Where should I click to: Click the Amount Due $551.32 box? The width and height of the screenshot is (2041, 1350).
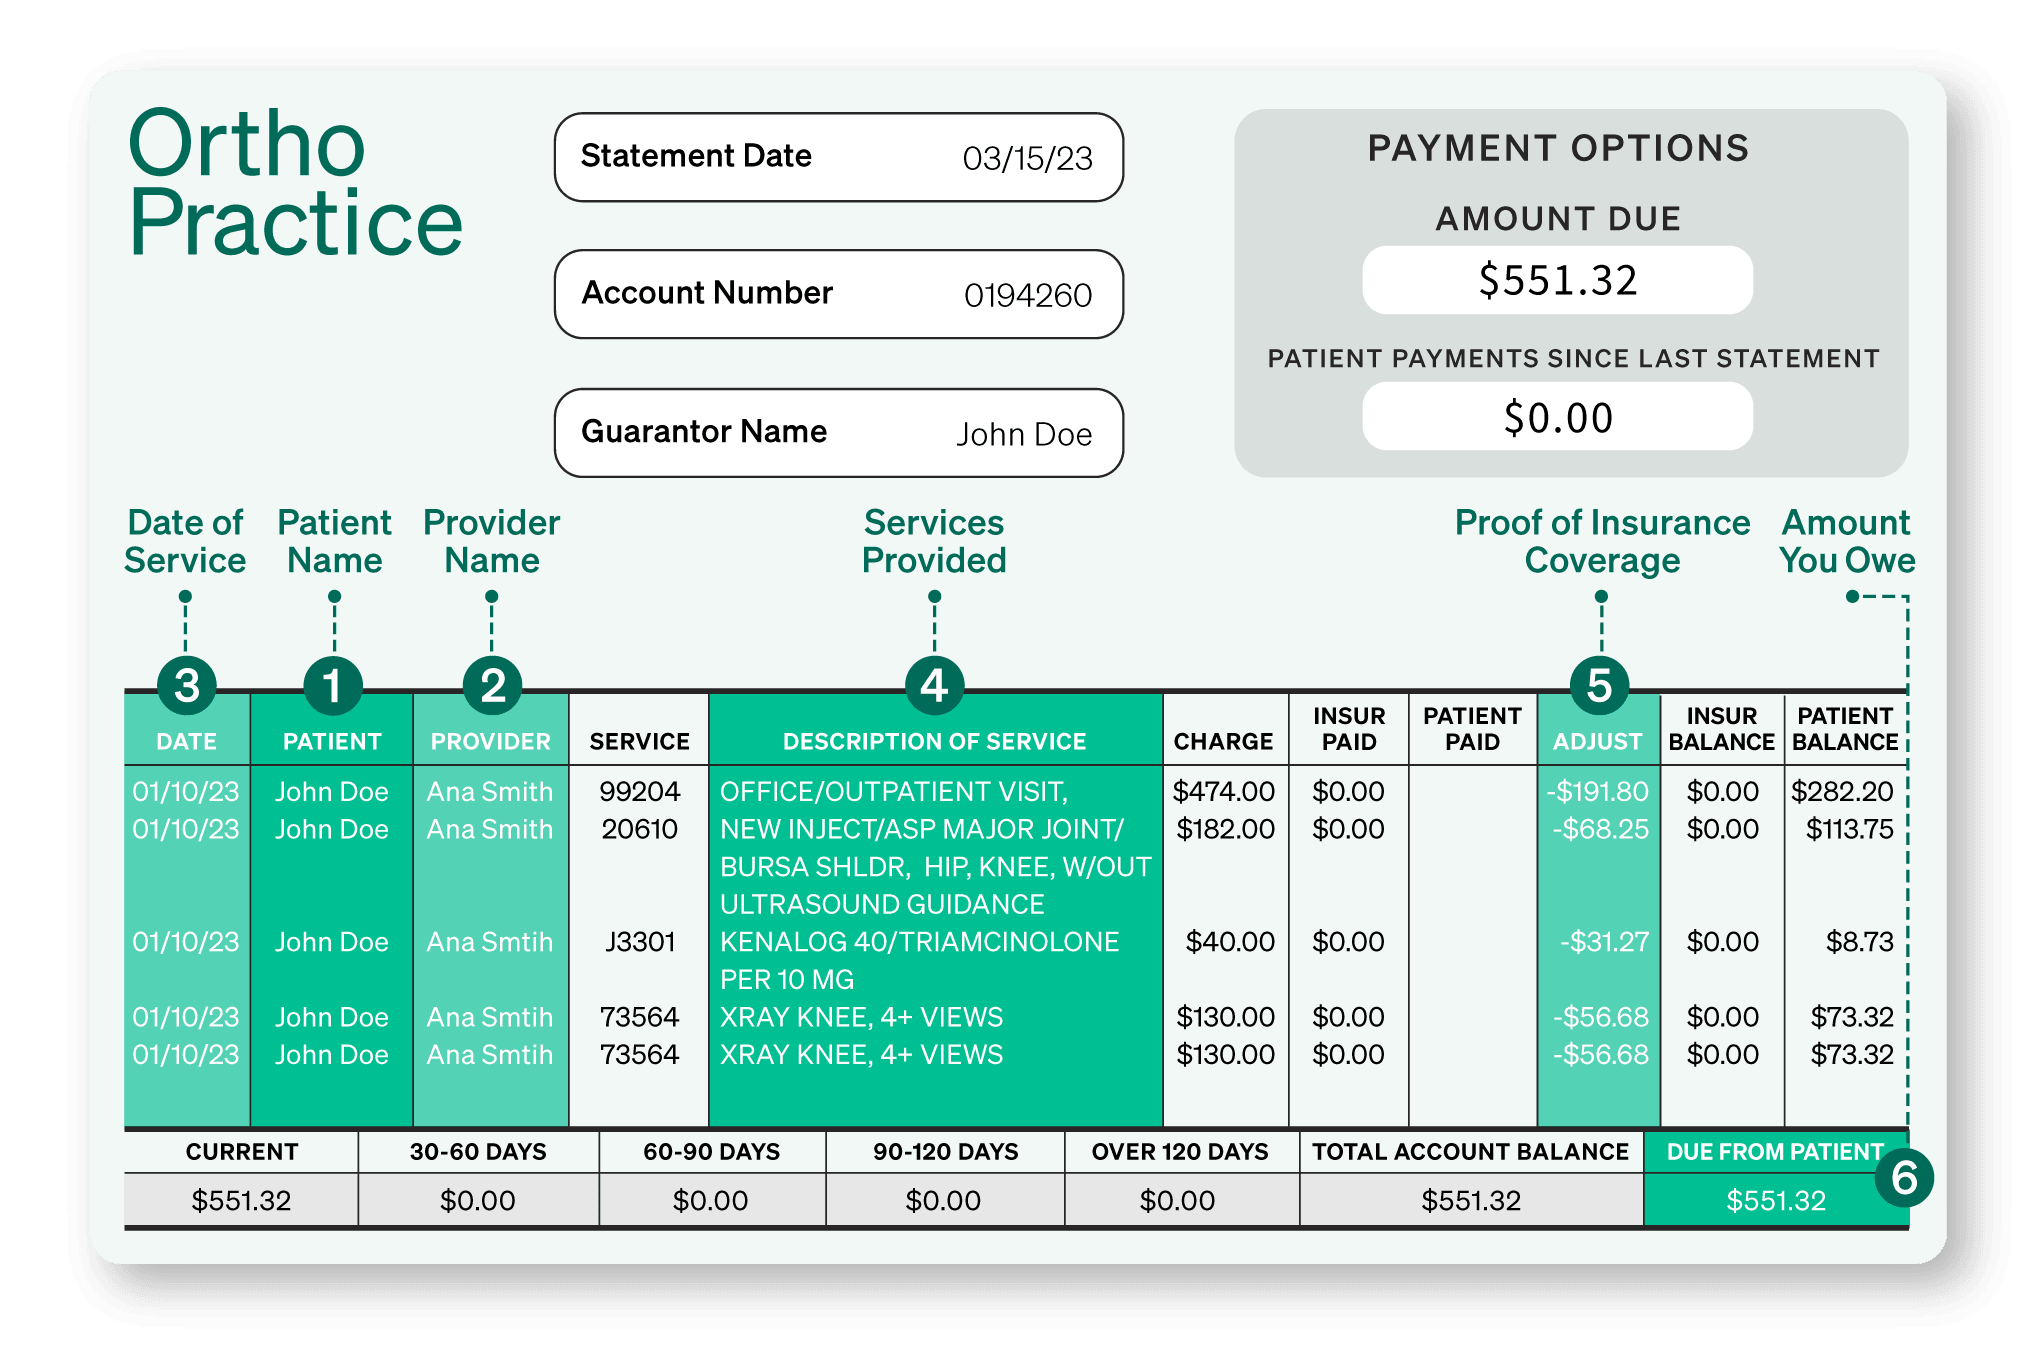tap(1557, 280)
